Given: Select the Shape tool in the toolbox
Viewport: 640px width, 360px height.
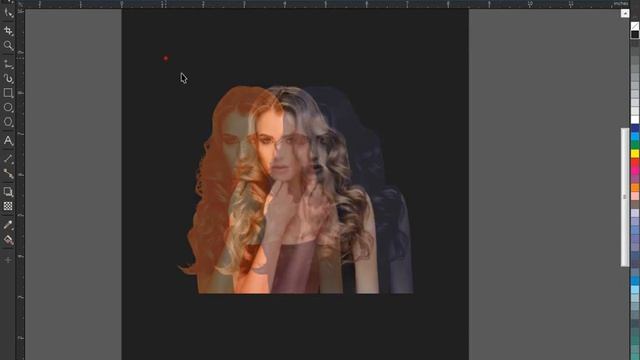Looking at the screenshot, I should pos(8,12).
